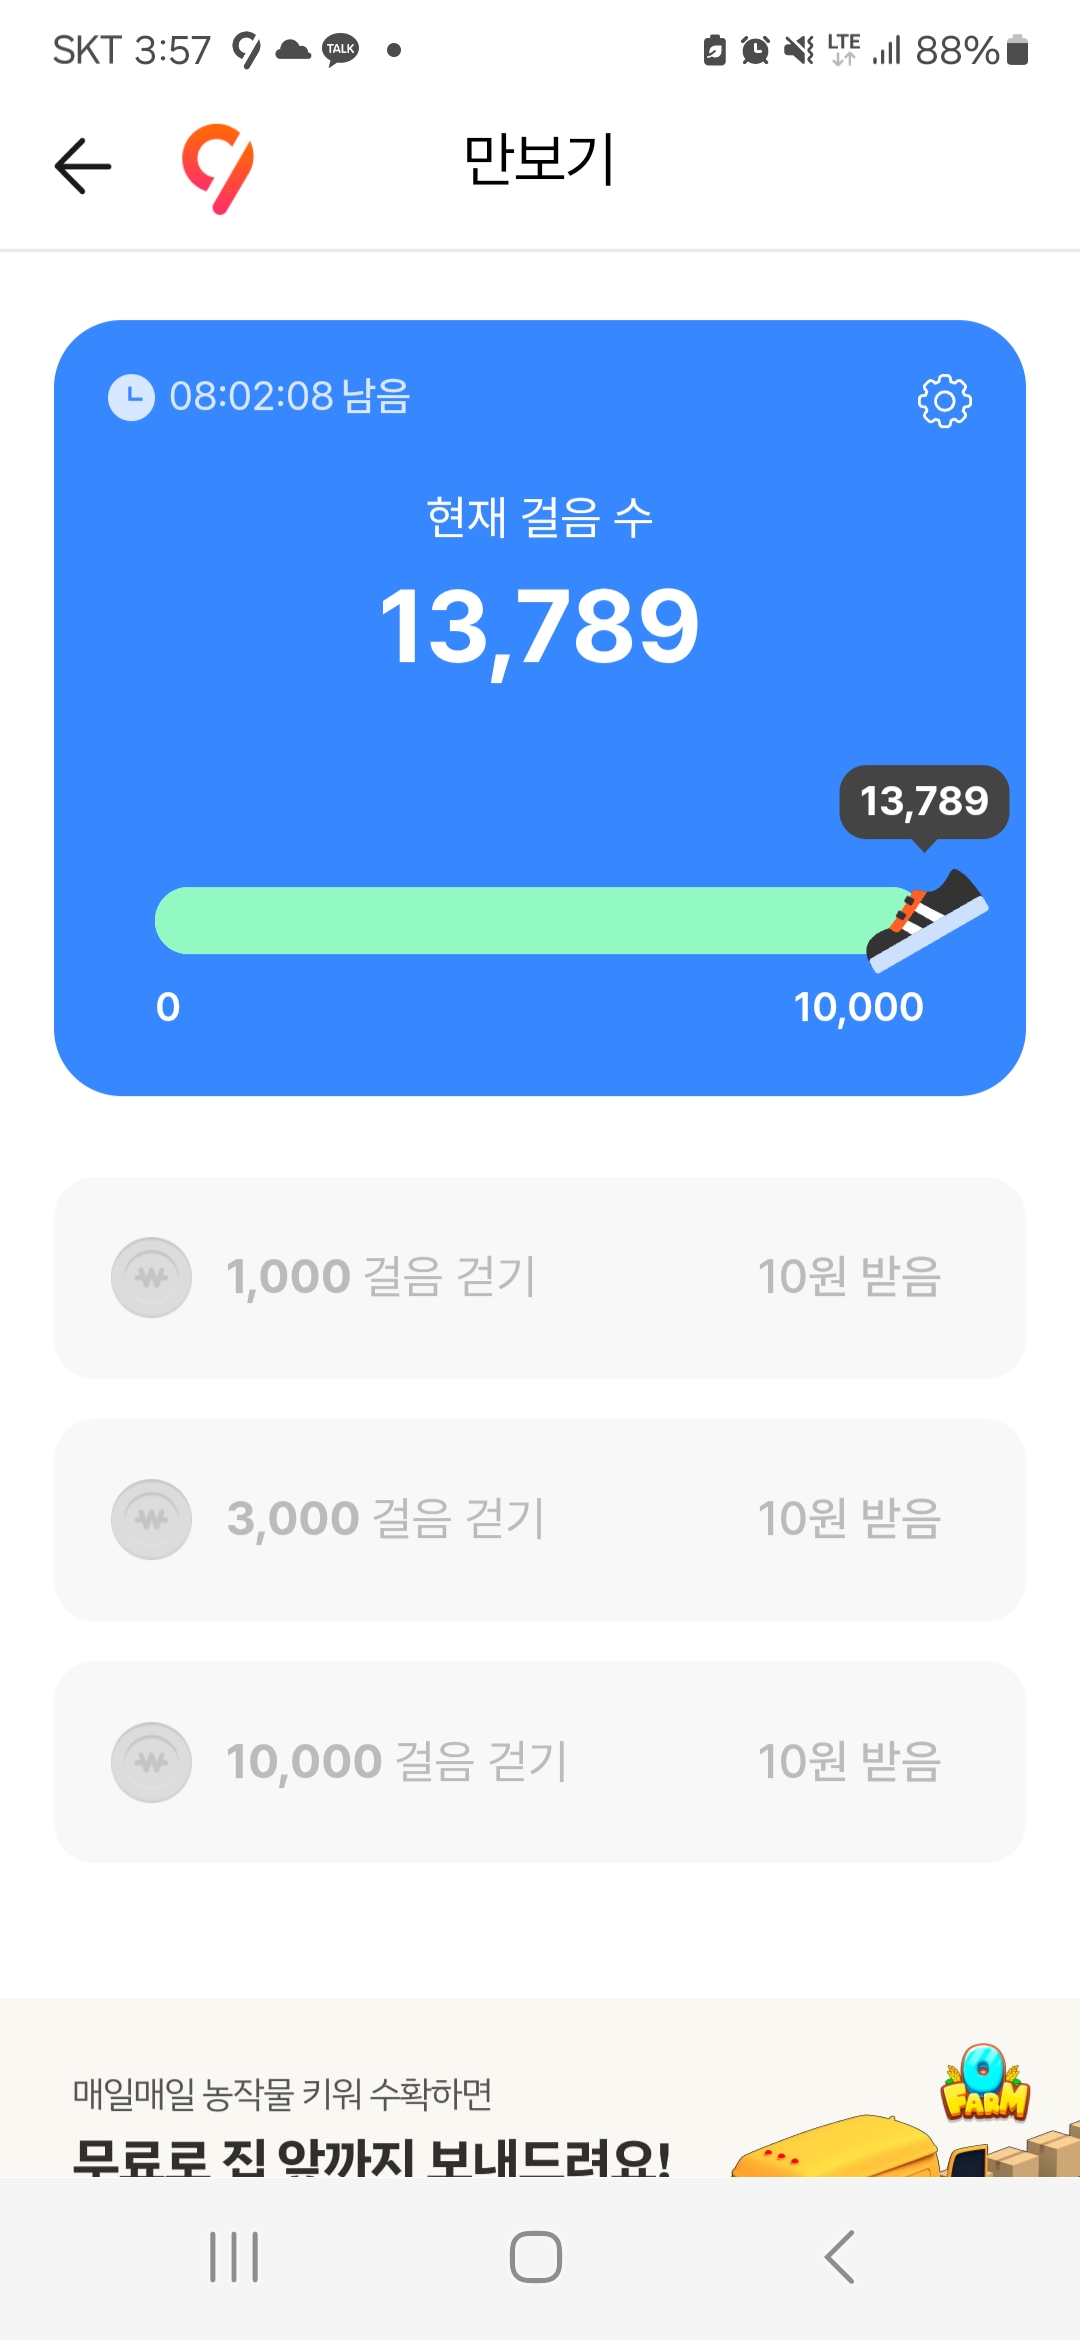Image resolution: width=1080 pixels, height=2340 pixels.
Task: Tap the large 13,789 step count
Action: click(x=540, y=627)
